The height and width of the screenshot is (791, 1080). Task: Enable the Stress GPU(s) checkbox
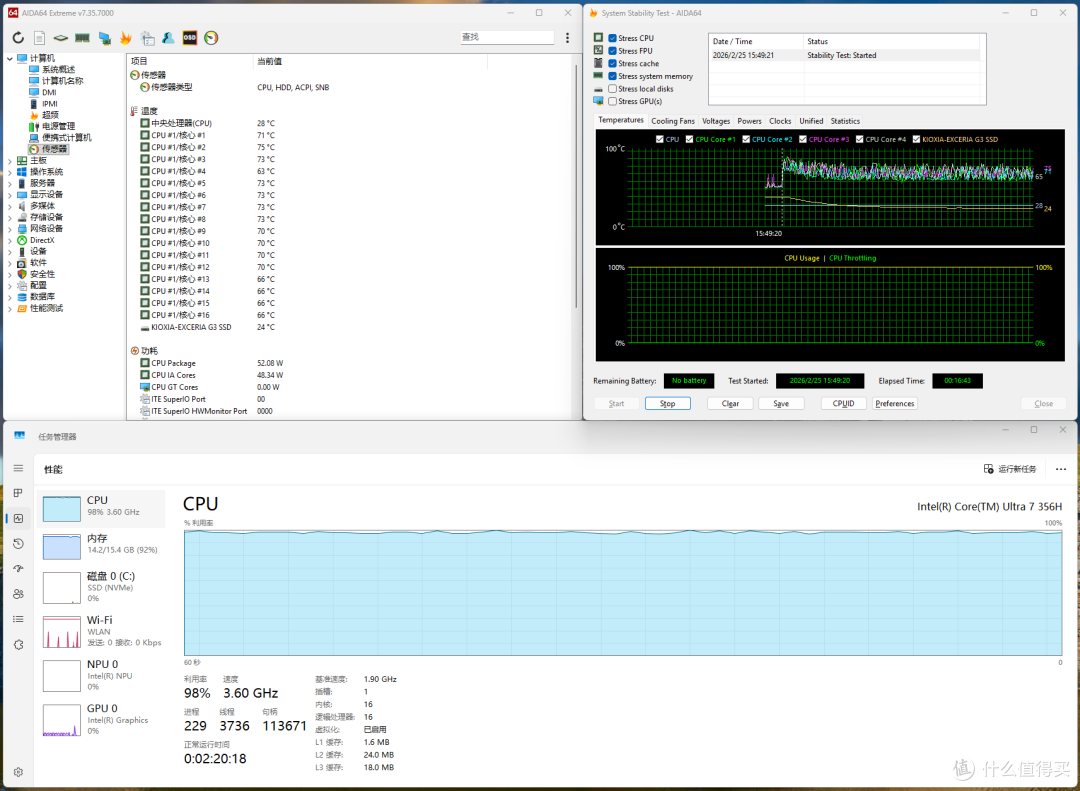coord(612,101)
